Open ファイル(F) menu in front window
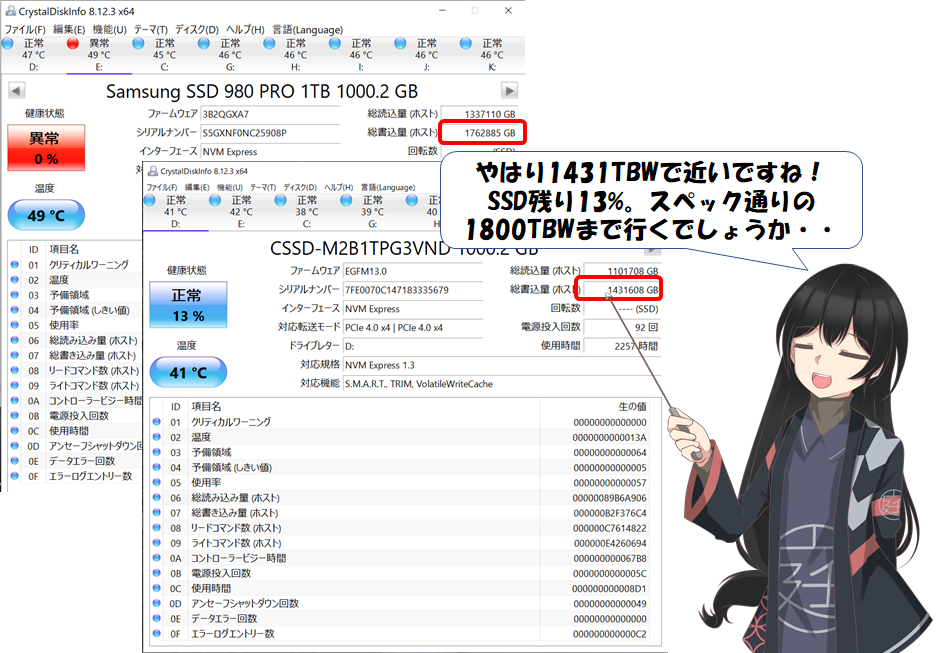 point(162,188)
